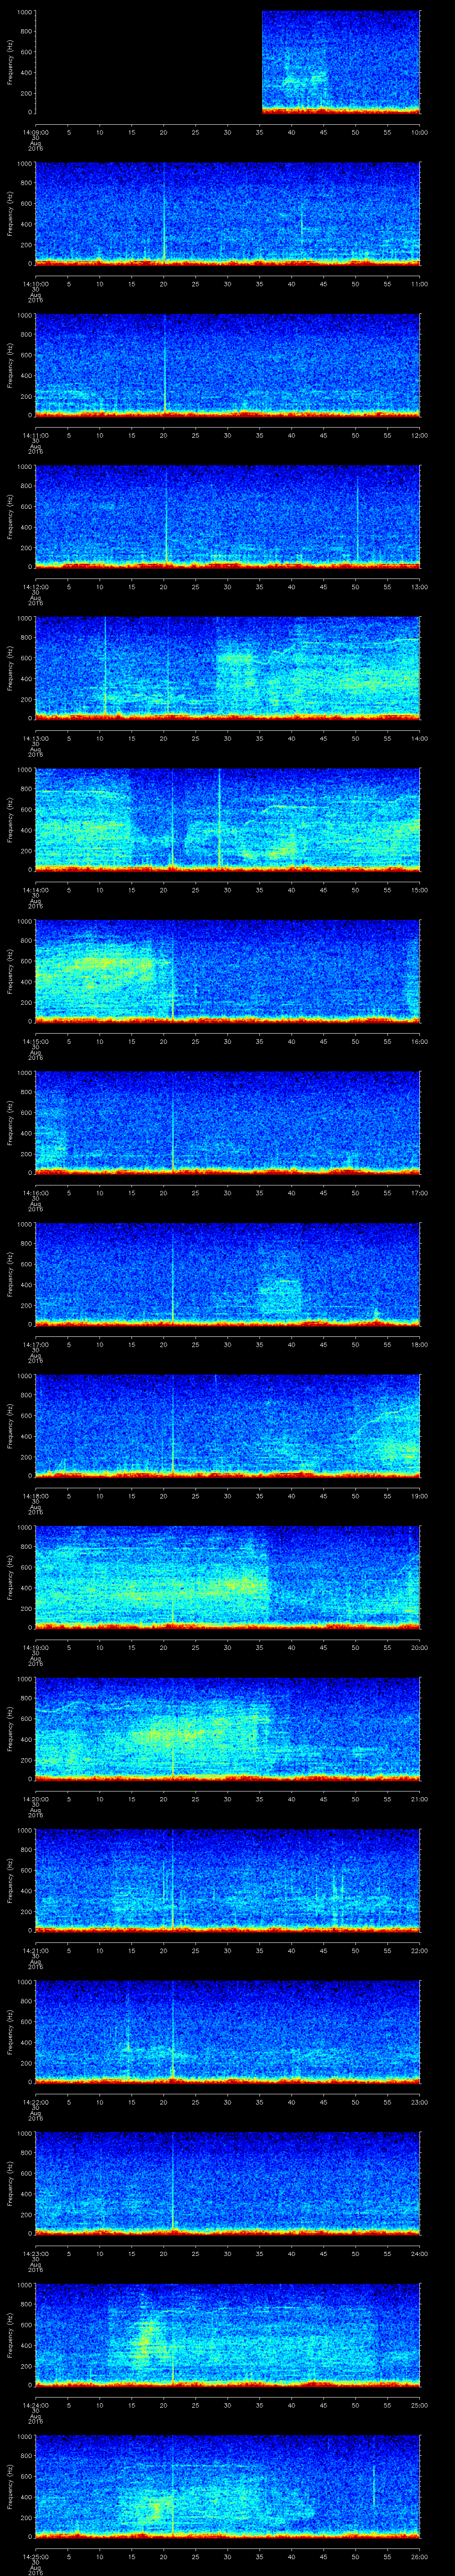
Task: Click the spectrogram panel starting at 14:23:00
Action: [228, 2183]
